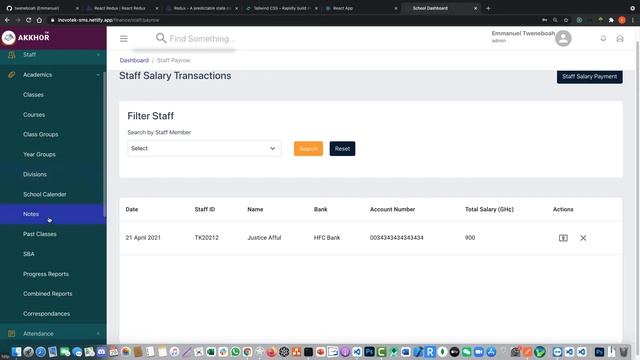Open Zoom from the dock
Viewport: 640px width, 360px height.
coord(478,352)
